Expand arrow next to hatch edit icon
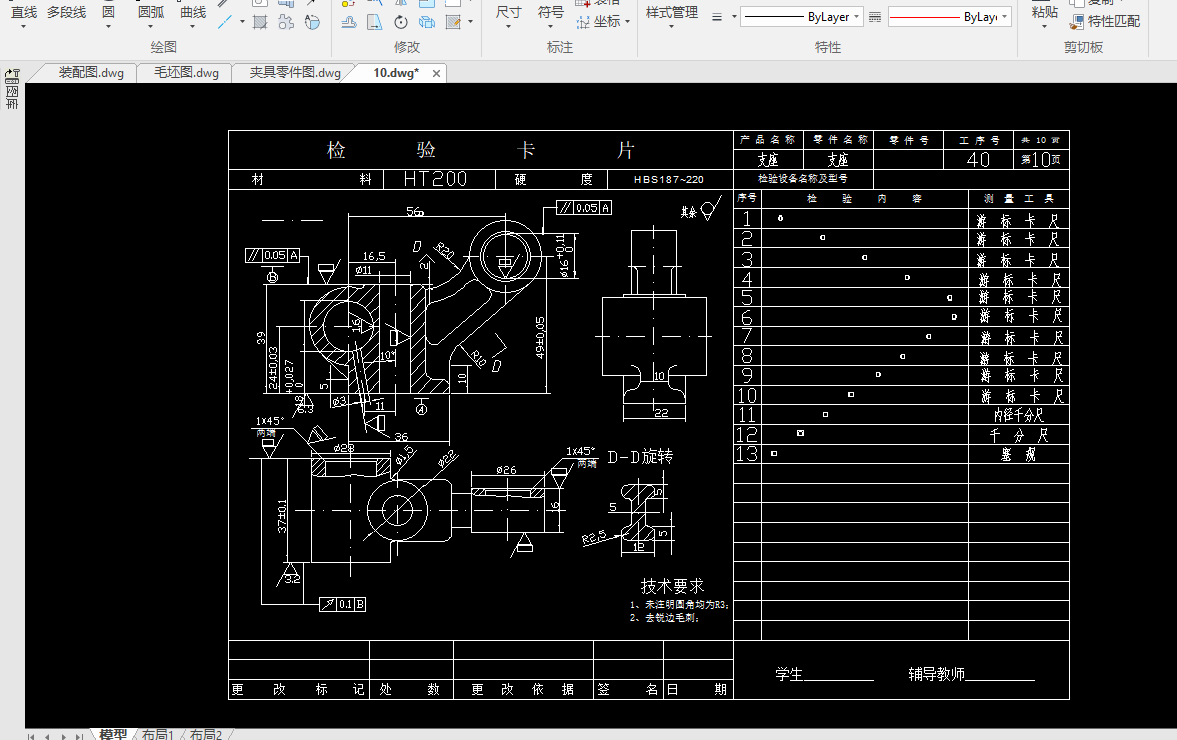 point(471,22)
